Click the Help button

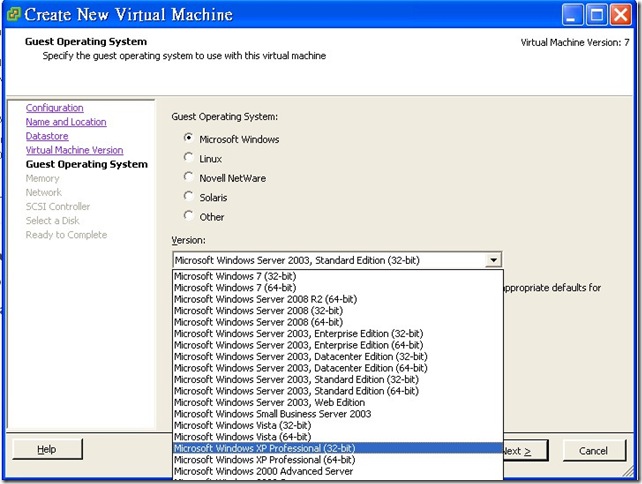coord(47,449)
